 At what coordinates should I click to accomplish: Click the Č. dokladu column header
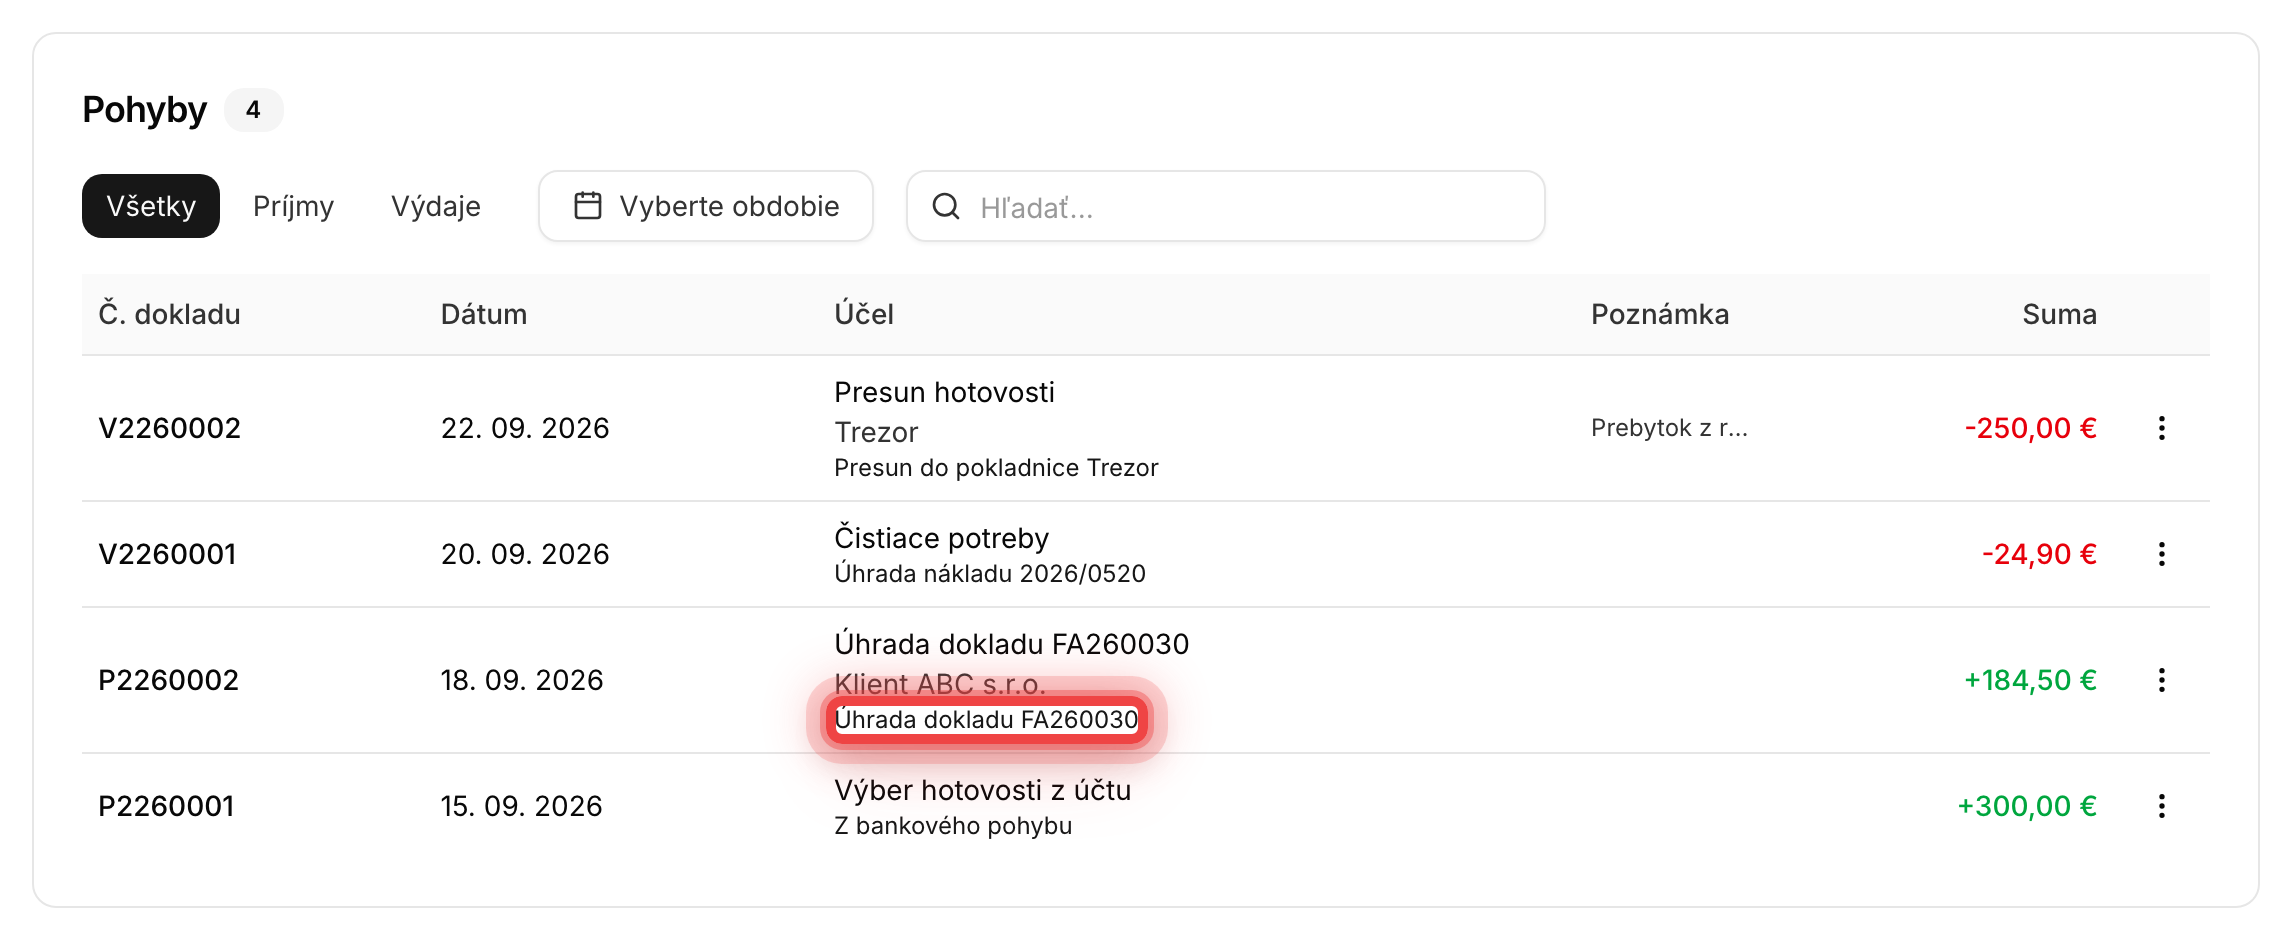170,314
